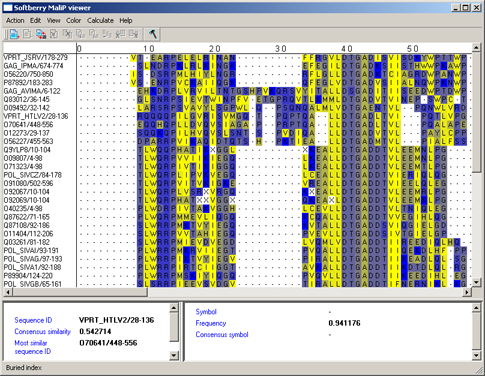This screenshot has height=376, width=485.
Task: Click ruler position 50 marker
Action: 412,49
